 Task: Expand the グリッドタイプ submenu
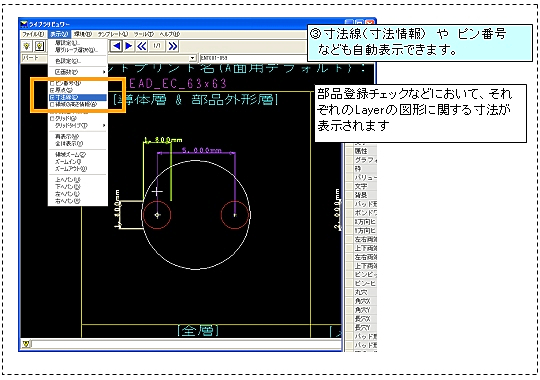[x=78, y=125]
